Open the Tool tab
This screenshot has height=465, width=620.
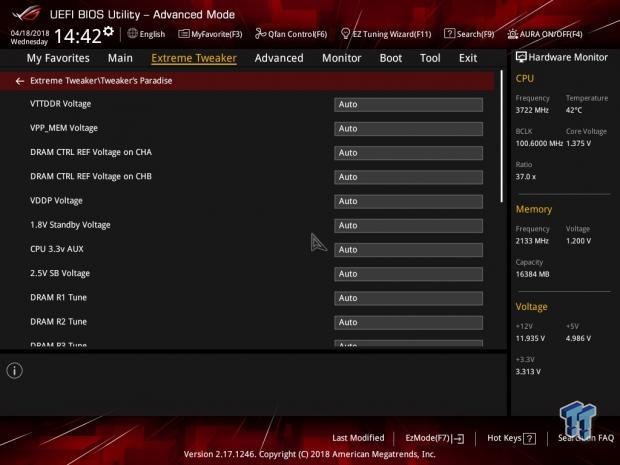430,58
